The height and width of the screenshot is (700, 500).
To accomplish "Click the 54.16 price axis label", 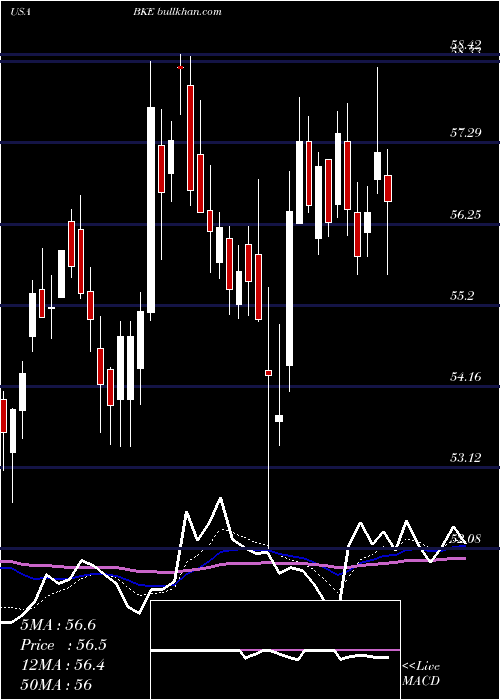I will point(466,377).
